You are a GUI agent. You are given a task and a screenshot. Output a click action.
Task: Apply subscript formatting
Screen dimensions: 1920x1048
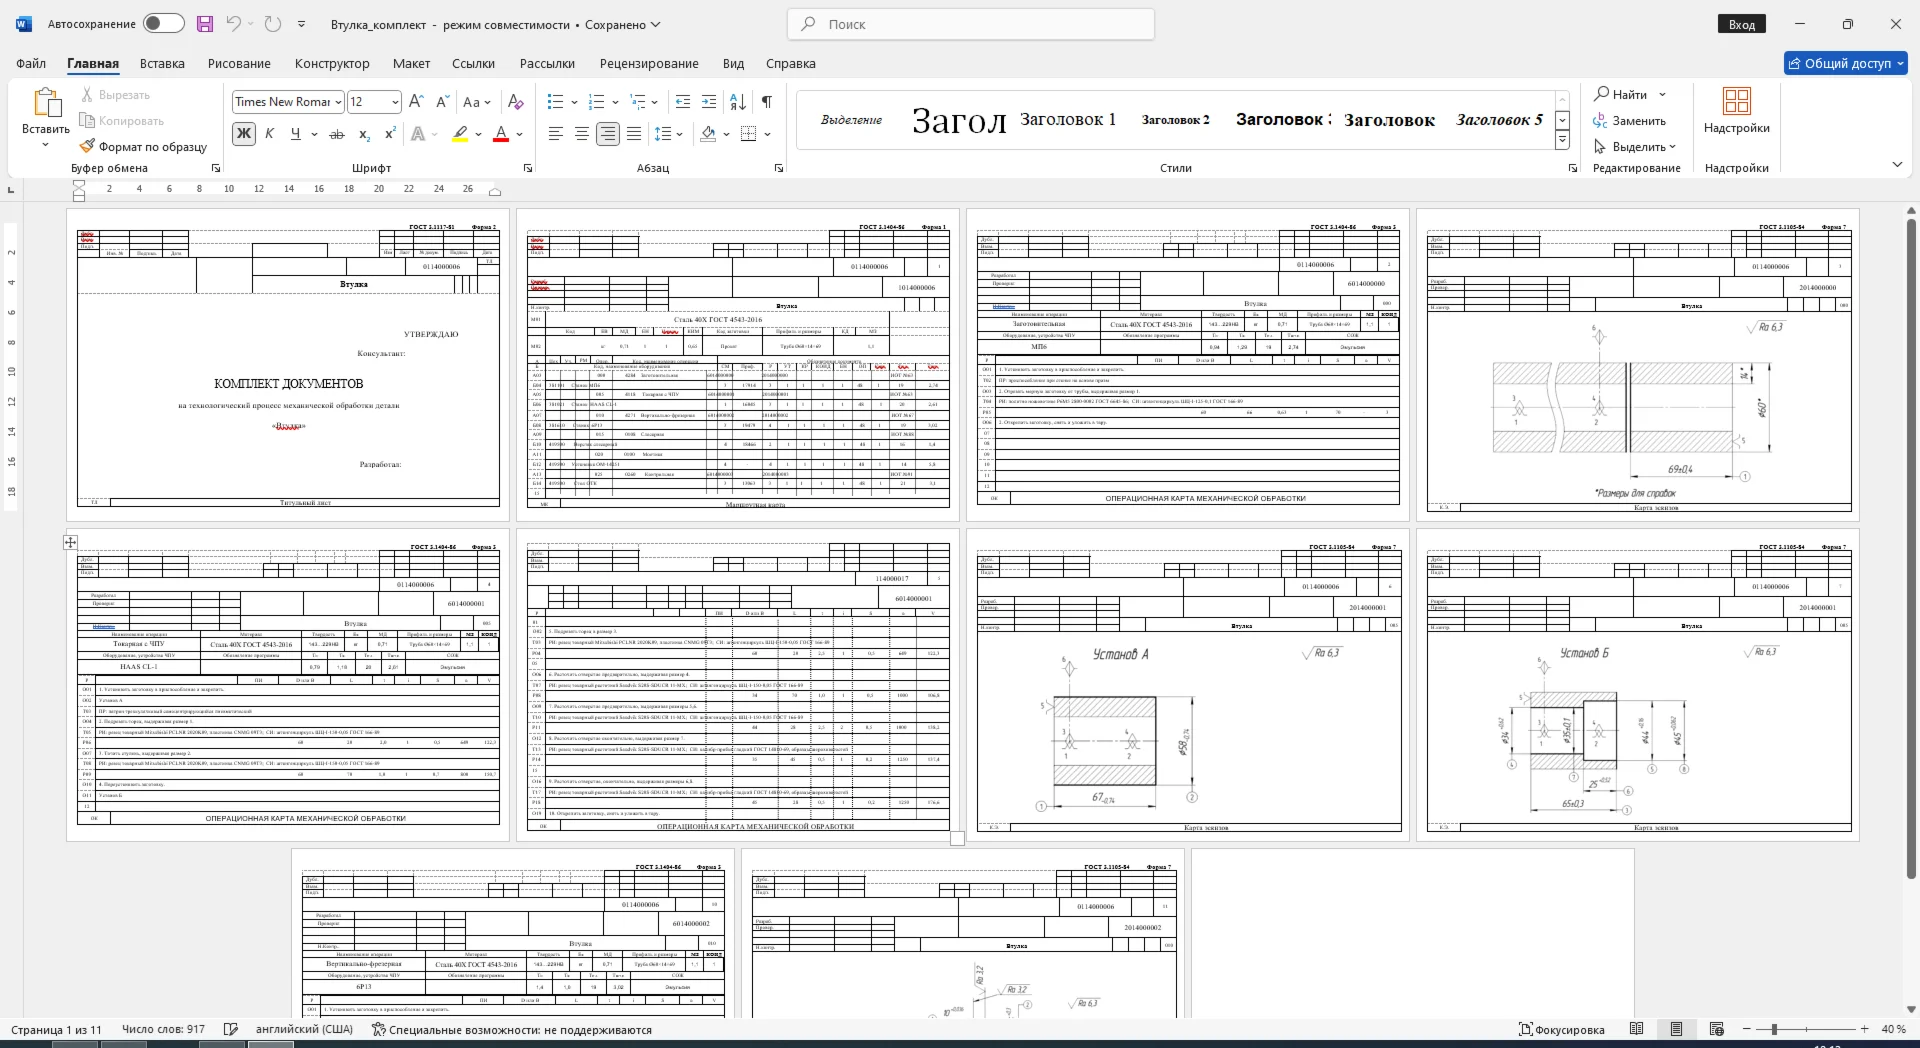(364, 134)
